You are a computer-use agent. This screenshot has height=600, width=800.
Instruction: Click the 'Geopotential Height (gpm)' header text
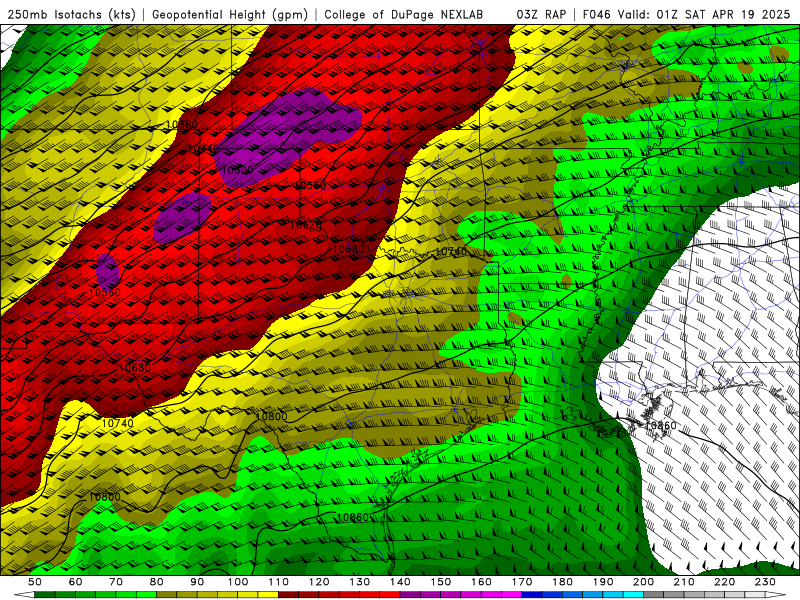[x=230, y=15]
